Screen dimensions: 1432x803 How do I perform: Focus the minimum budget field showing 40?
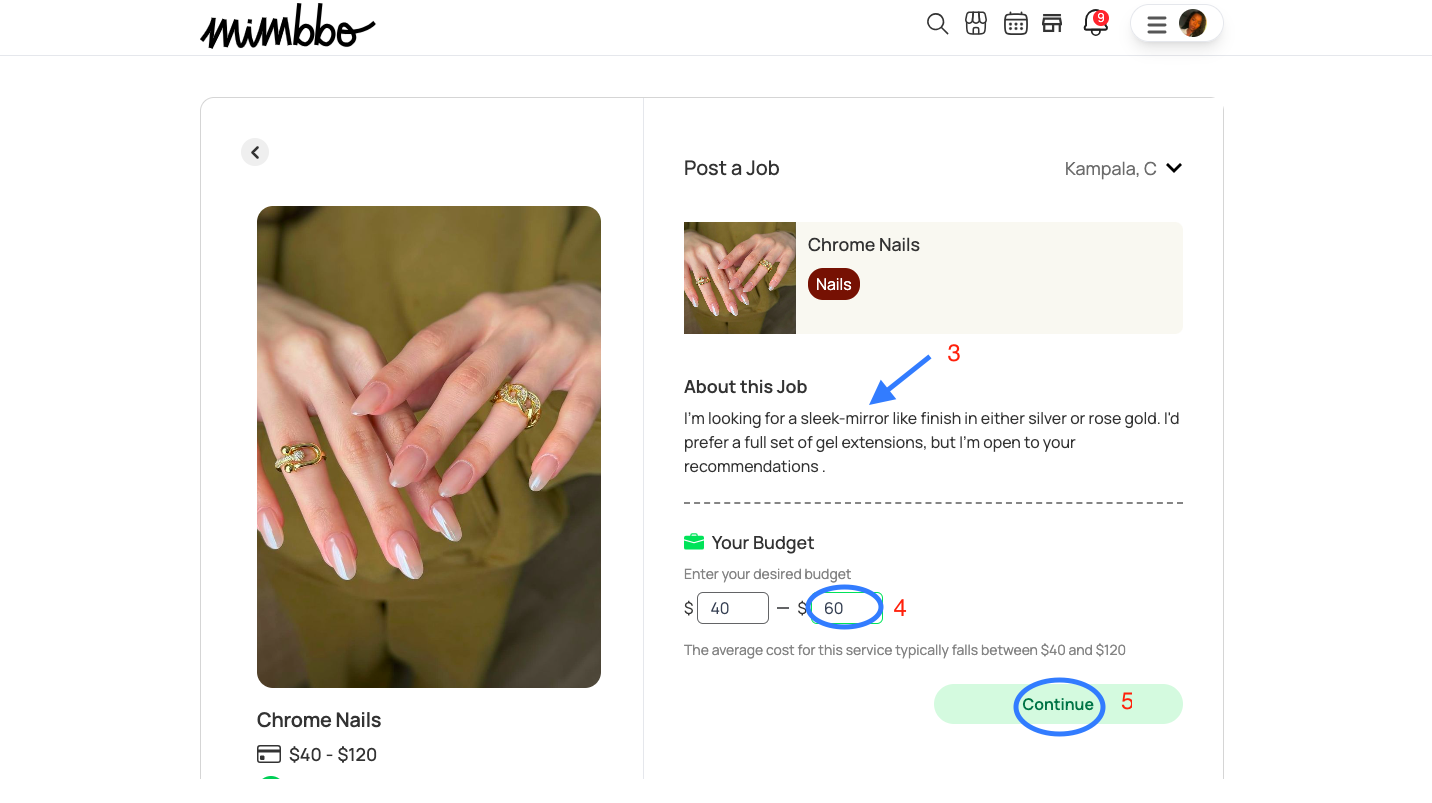click(733, 608)
